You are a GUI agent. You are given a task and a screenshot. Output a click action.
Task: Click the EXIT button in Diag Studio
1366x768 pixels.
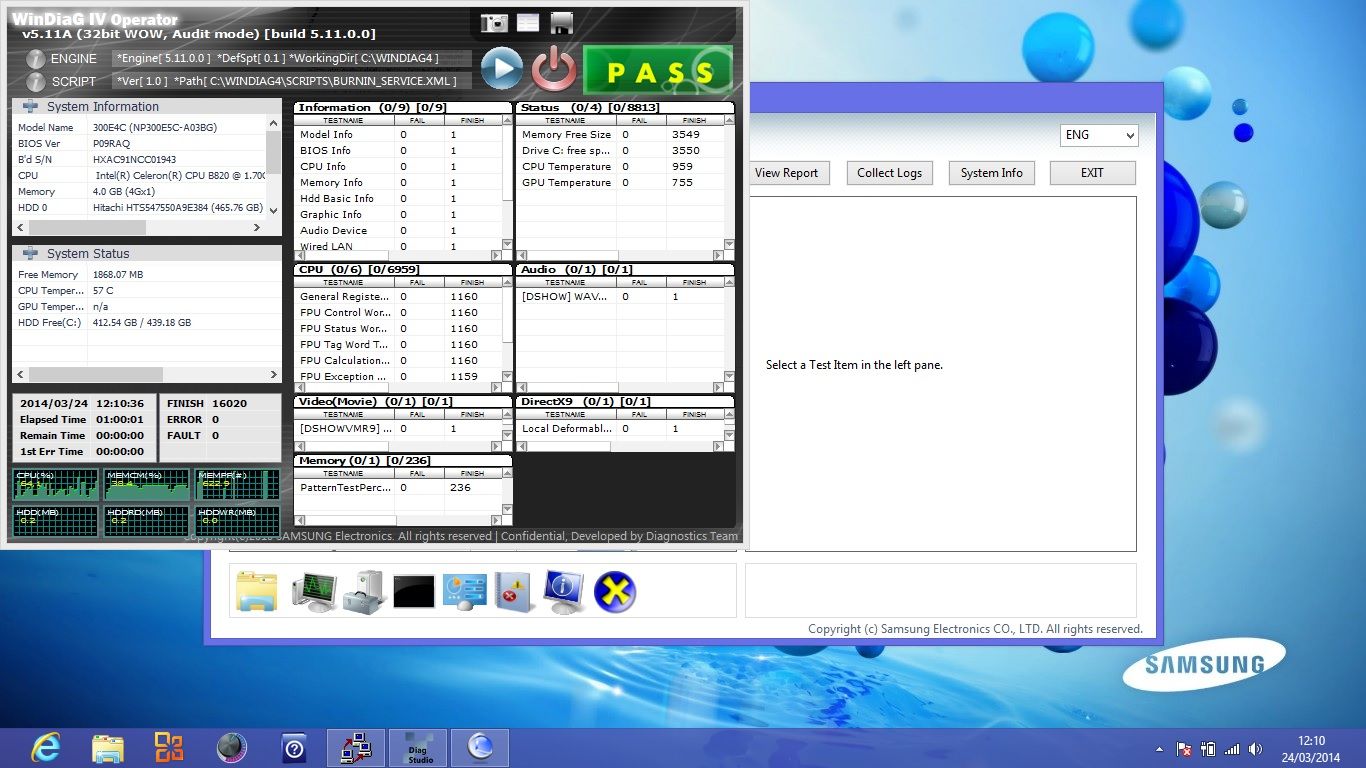(1092, 173)
